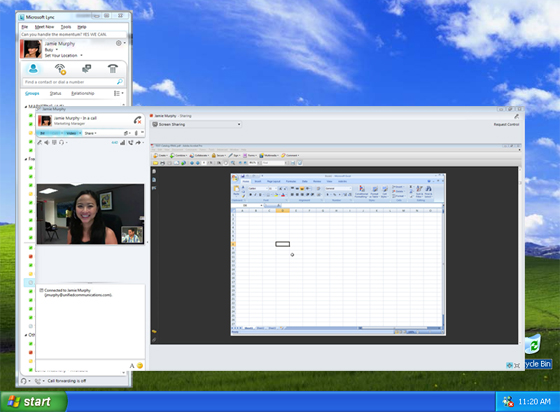The width and height of the screenshot is (560, 412).
Task: Click the Windows start button
Action: [x=33, y=402]
